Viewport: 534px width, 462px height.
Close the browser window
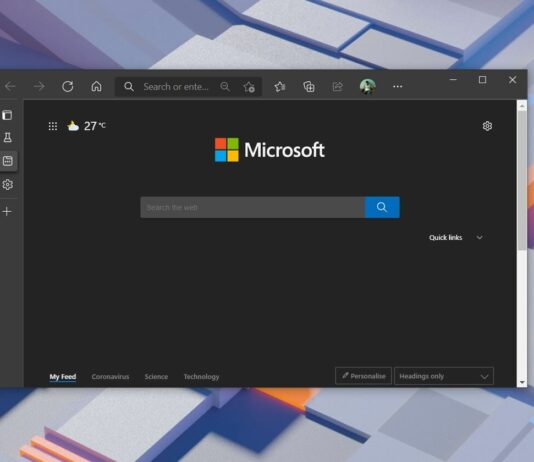(512, 80)
